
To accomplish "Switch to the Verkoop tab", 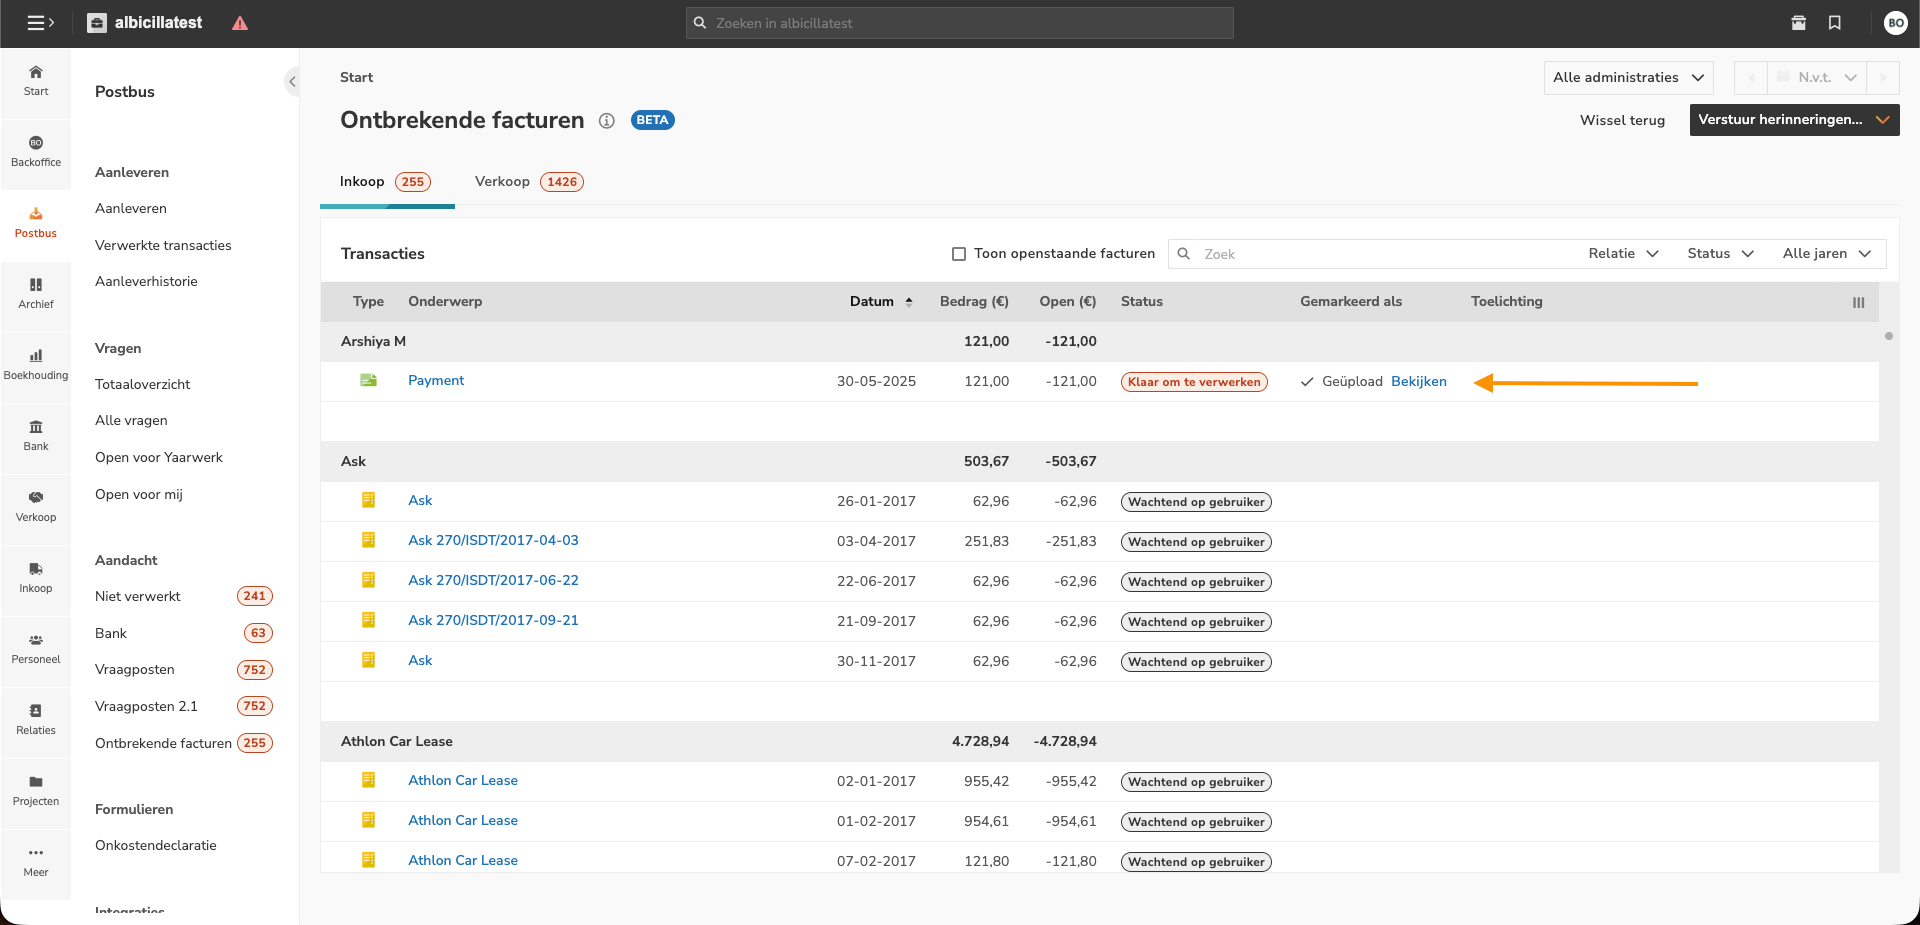I will click(x=503, y=182).
